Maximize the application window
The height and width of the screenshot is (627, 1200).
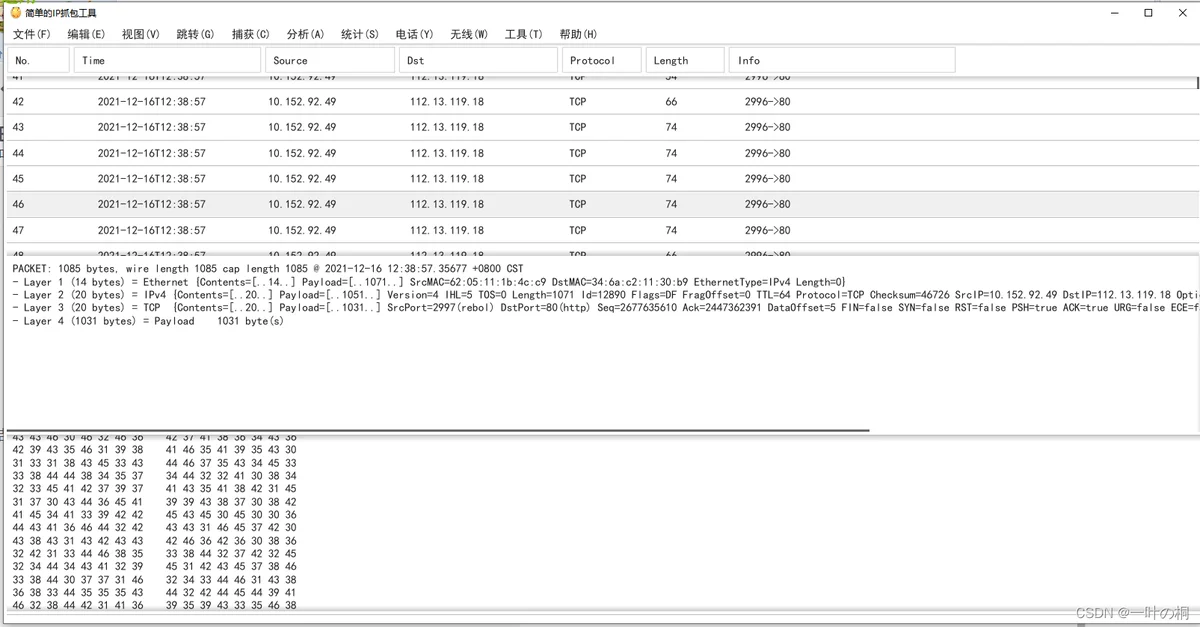point(1148,13)
